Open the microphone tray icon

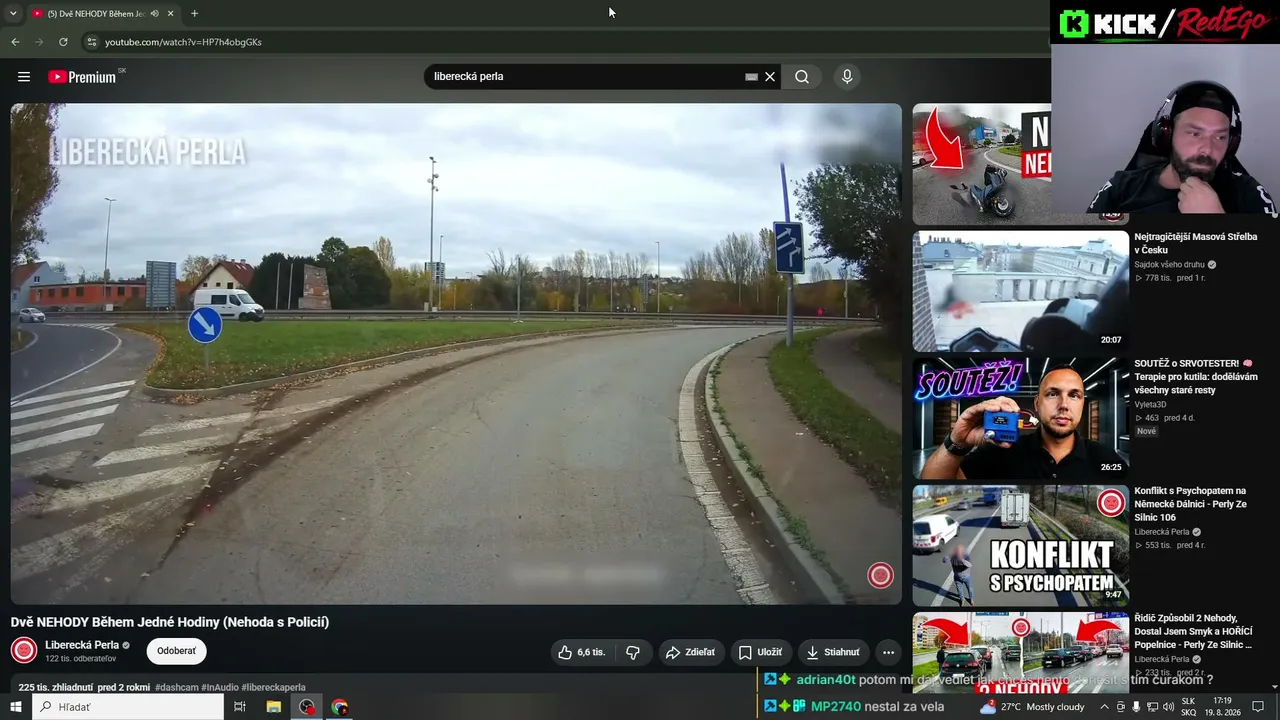click(x=1136, y=707)
